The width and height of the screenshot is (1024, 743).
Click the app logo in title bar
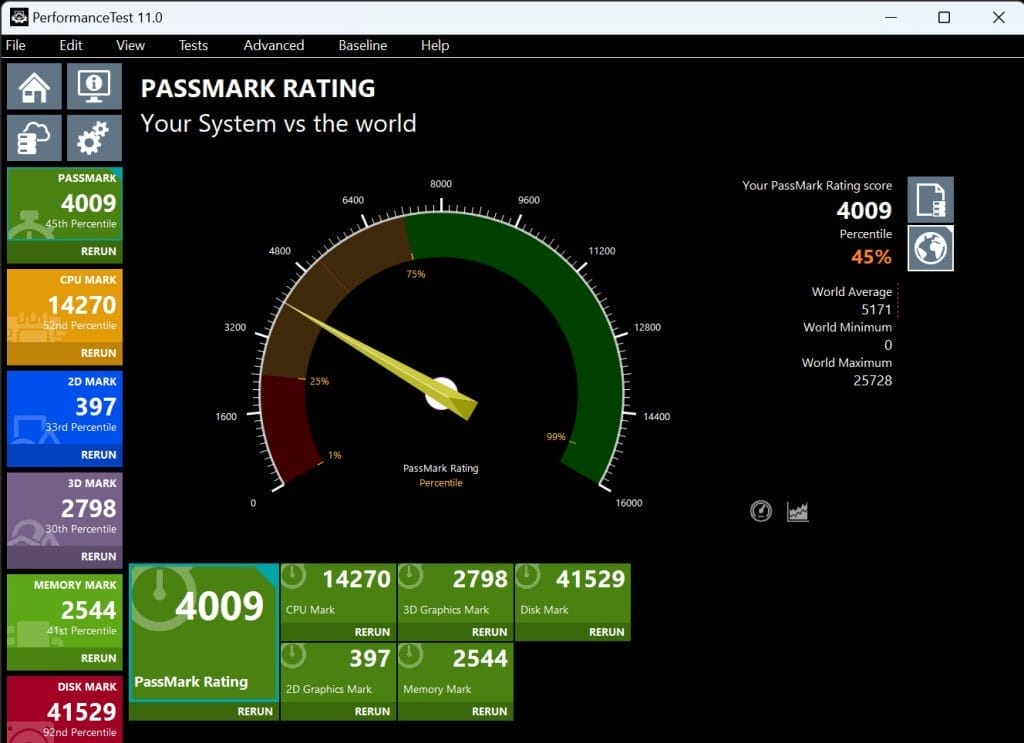click(x=19, y=17)
